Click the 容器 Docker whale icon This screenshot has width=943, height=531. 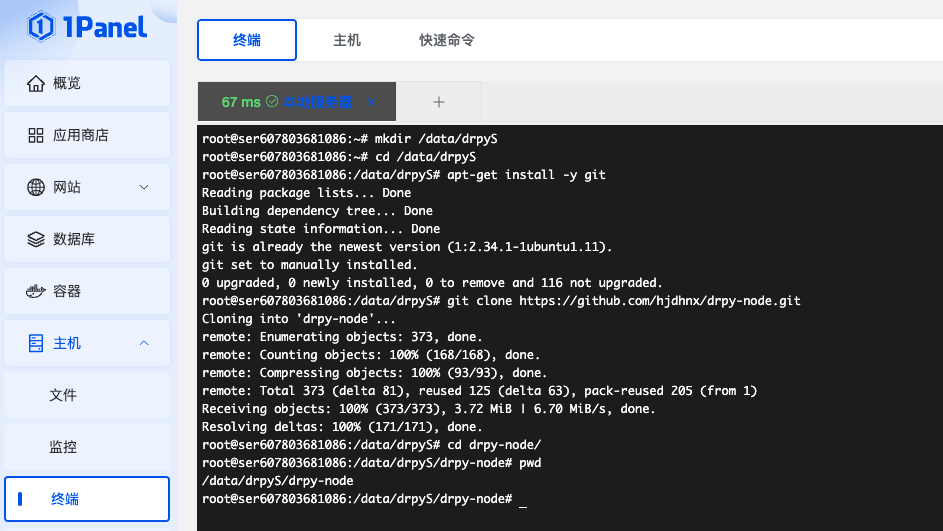(36, 291)
